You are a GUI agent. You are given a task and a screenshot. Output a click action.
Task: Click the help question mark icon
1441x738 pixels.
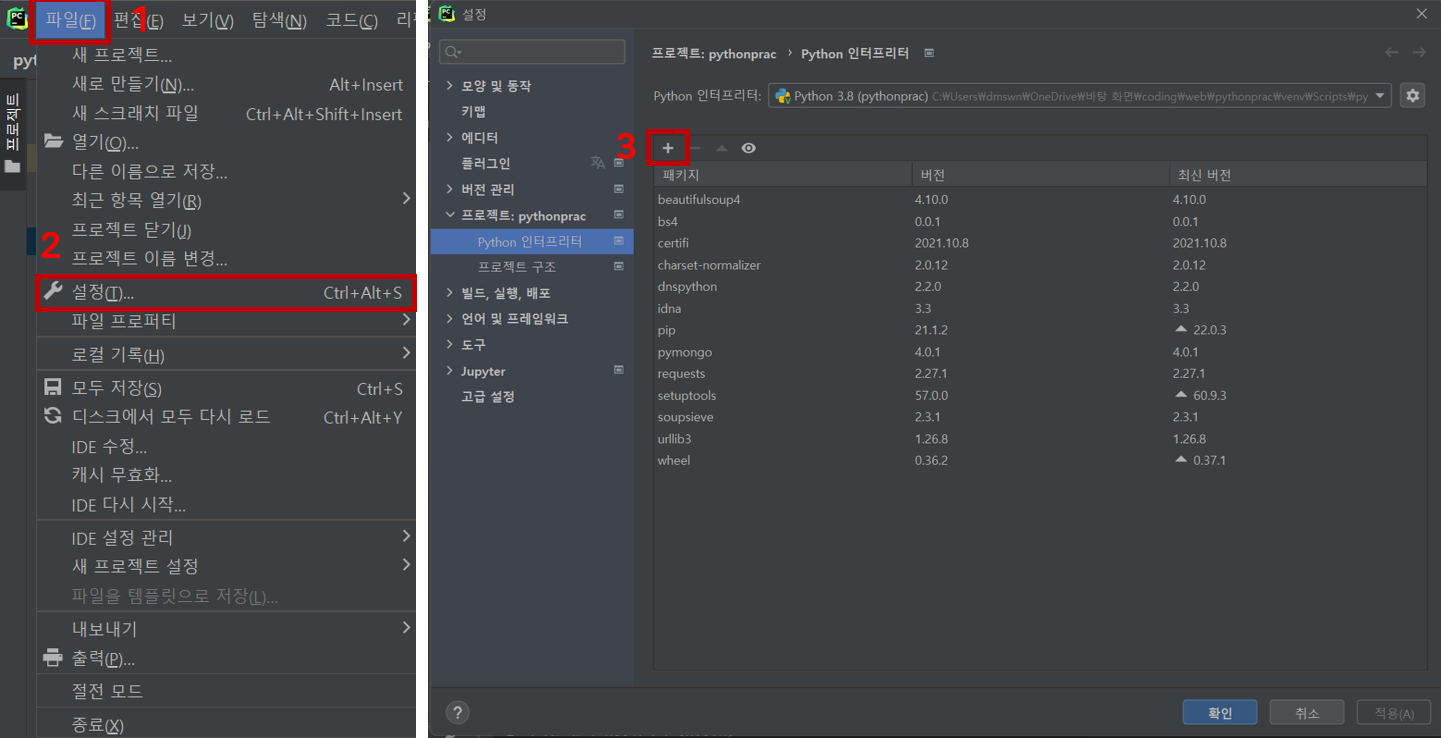(457, 713)
